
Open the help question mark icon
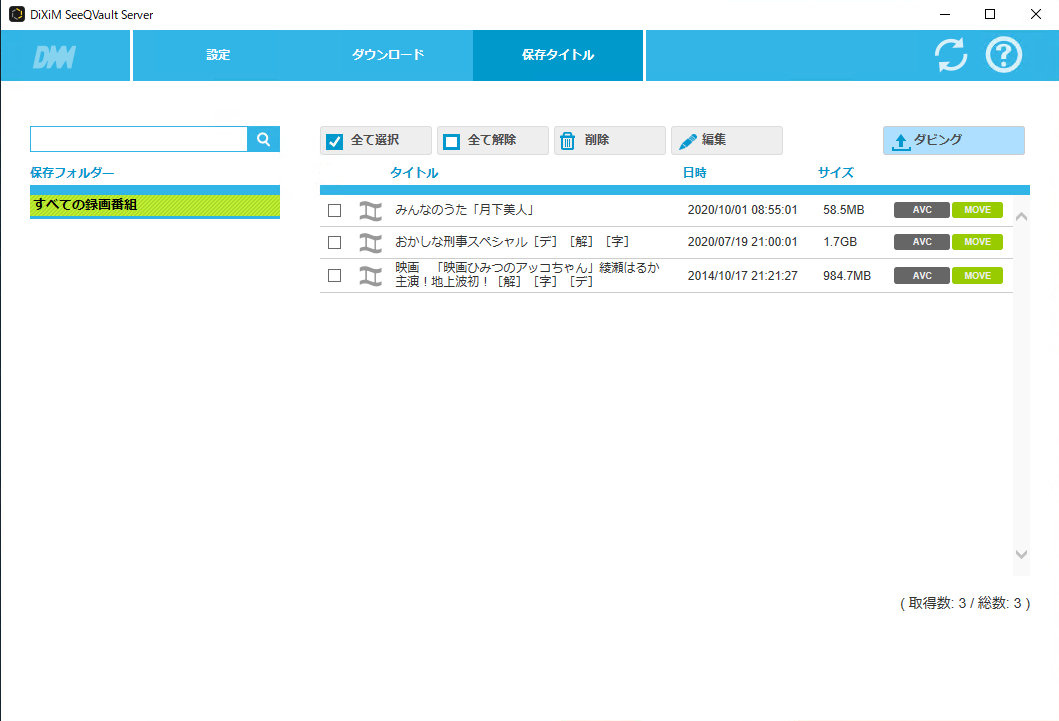pyautogui.click(x=1004, y=55)
